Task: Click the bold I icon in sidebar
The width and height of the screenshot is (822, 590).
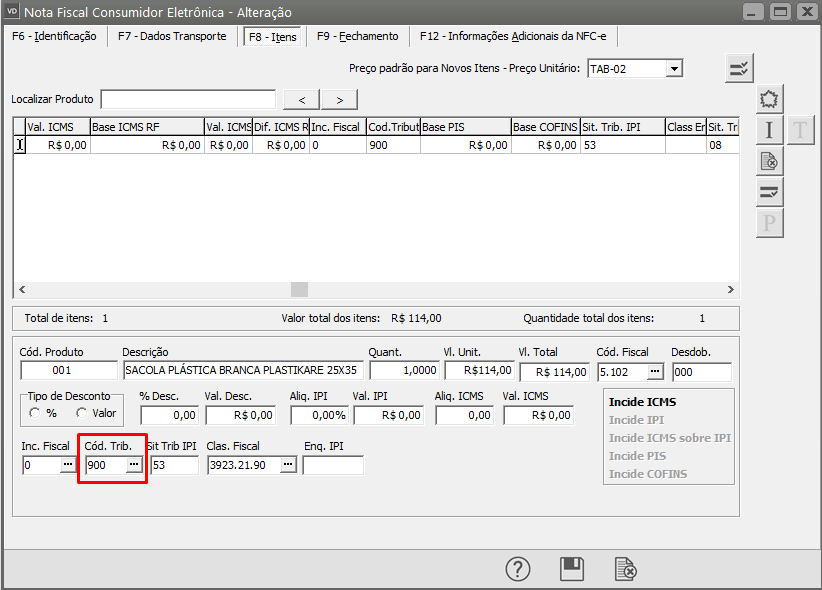Action: (x=769, y=130)
